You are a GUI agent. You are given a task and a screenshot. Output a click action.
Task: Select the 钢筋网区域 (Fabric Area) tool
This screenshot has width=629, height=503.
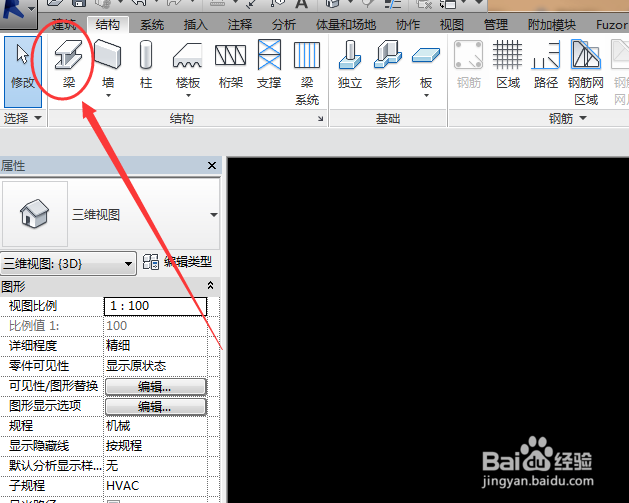[x=586, y=72]
